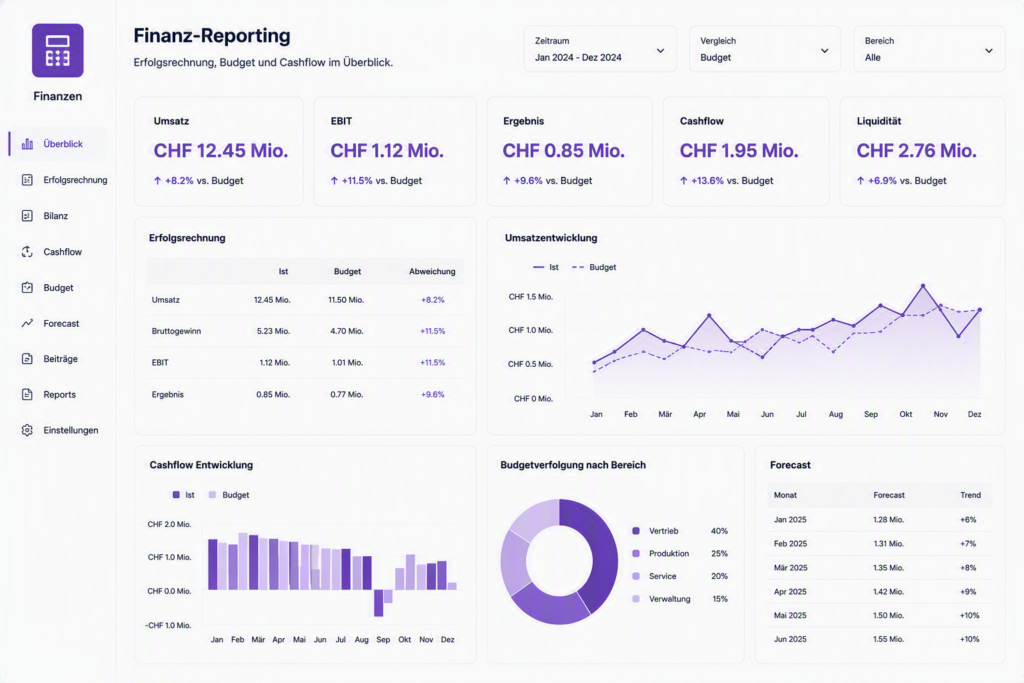1024x683 pixels.
Task: Click the Bilanz sidebar icon
Action: tap(27, 215)
